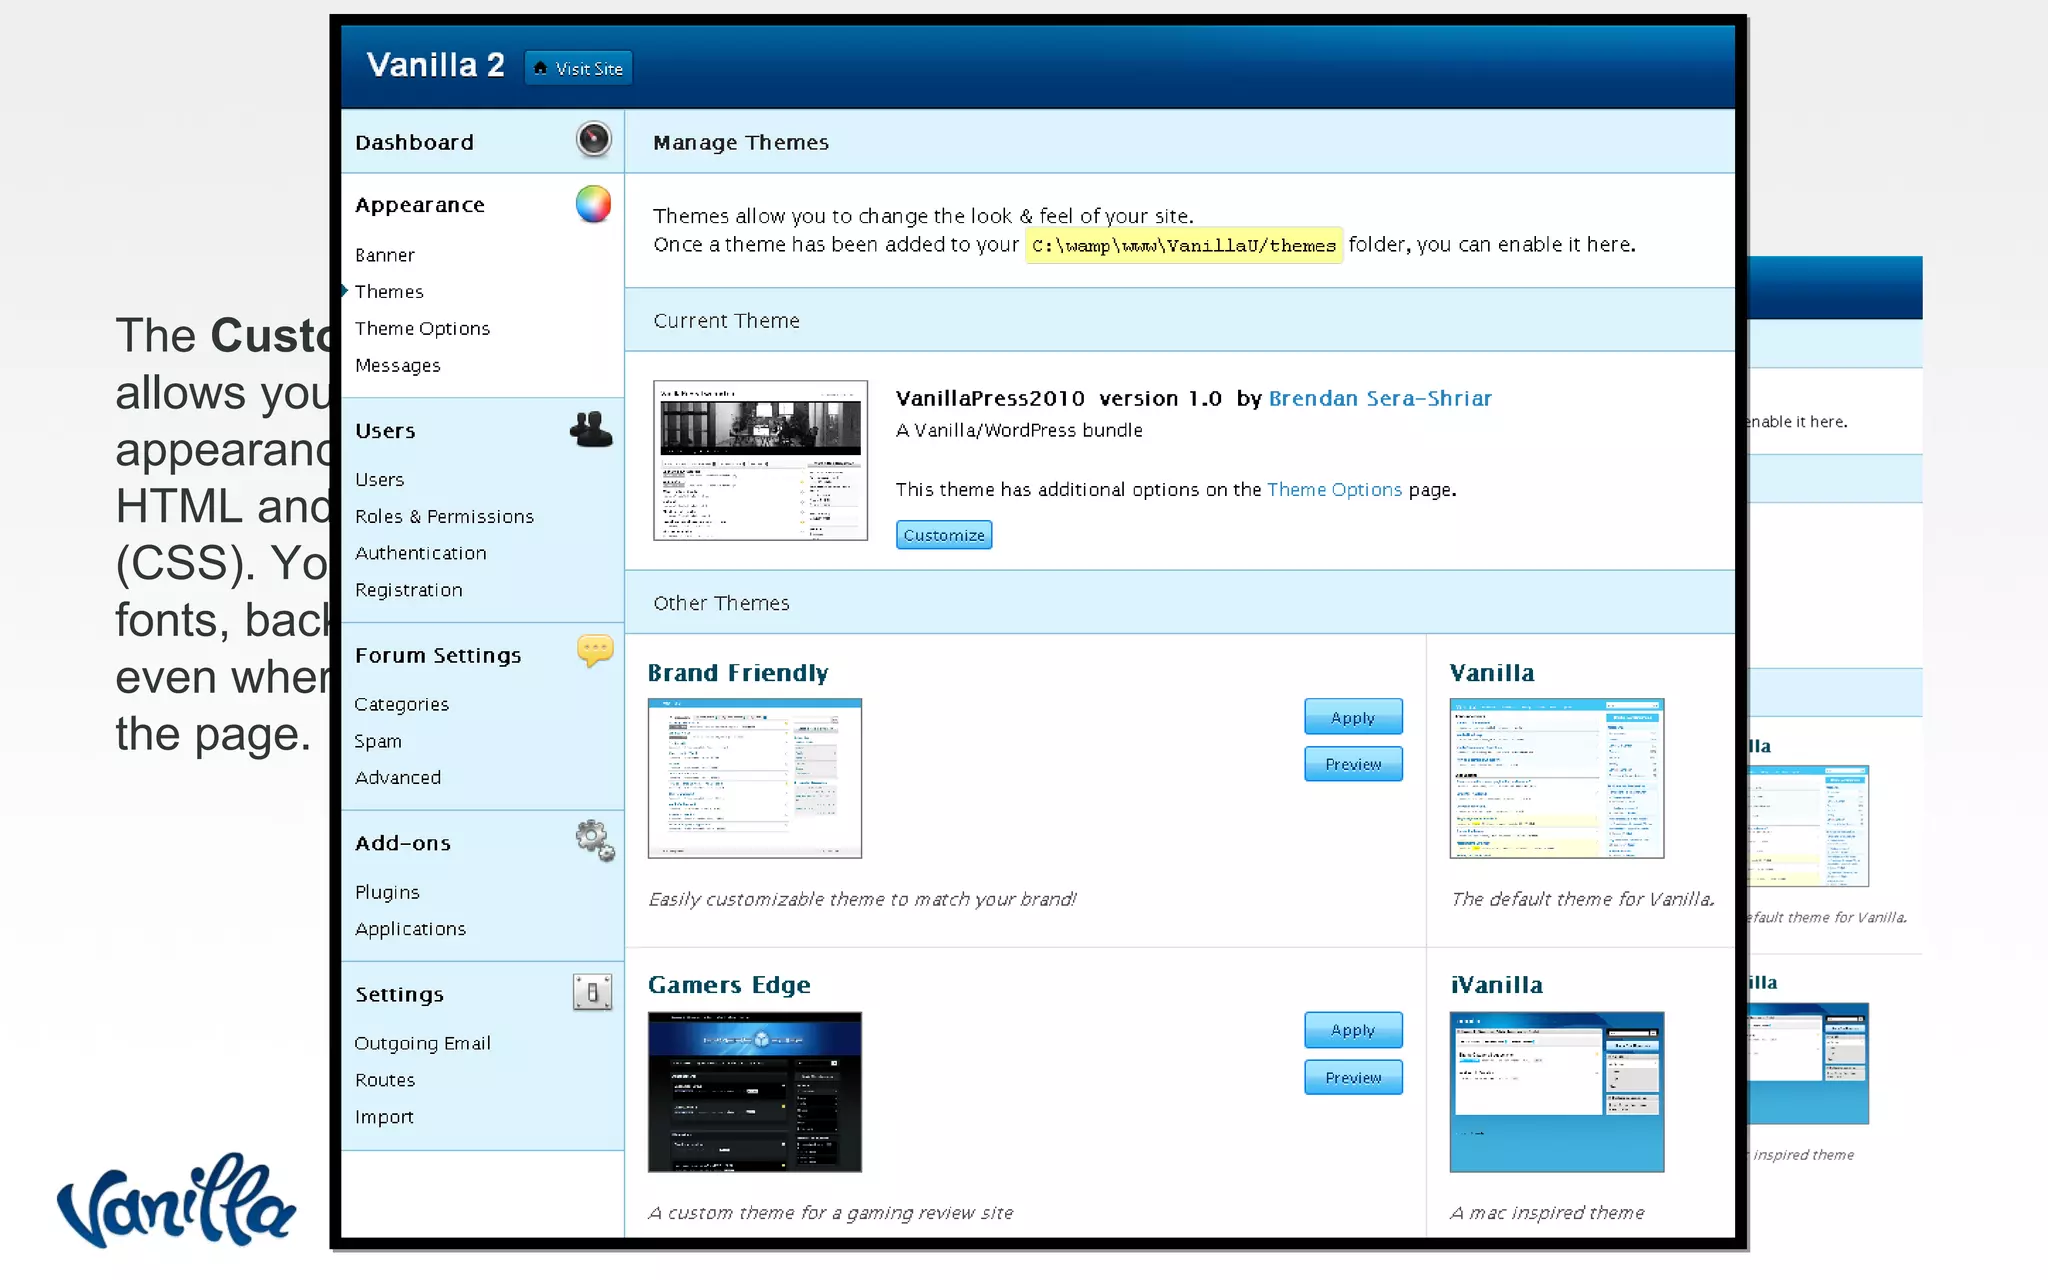
Task: Click 'A Vanilla/WordPress bundle' description
Action: pyautogui.click(x=1019, y=430)
